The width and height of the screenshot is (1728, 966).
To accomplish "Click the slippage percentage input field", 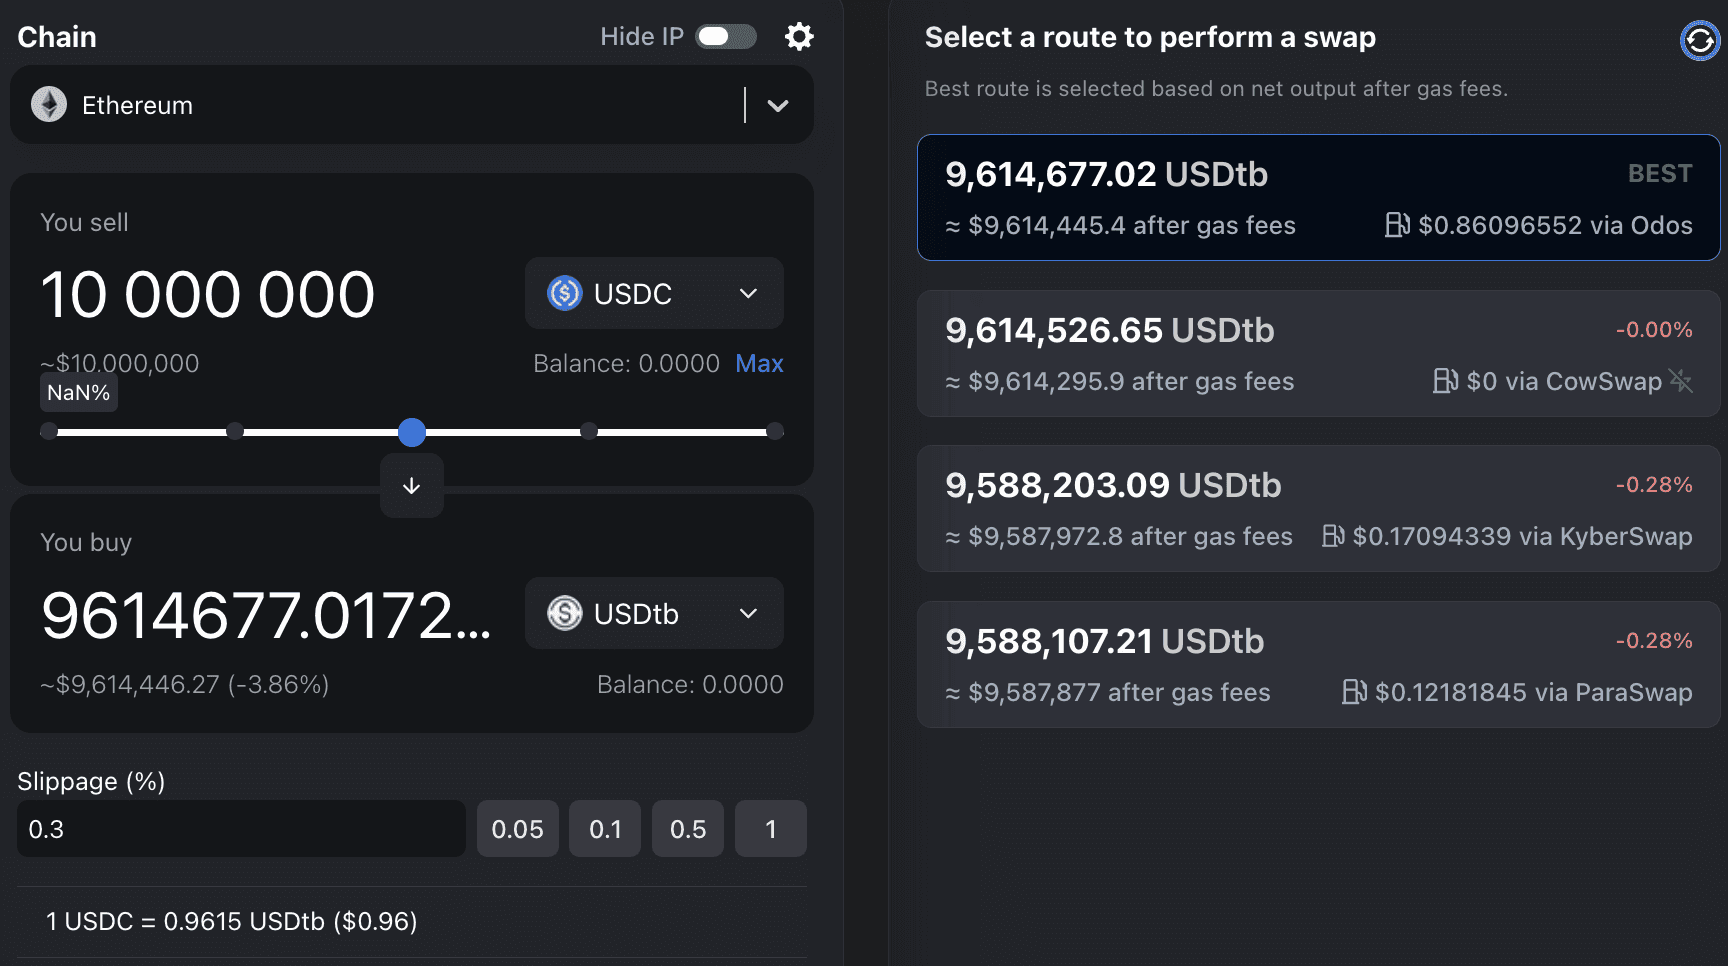I will (241, 829).
